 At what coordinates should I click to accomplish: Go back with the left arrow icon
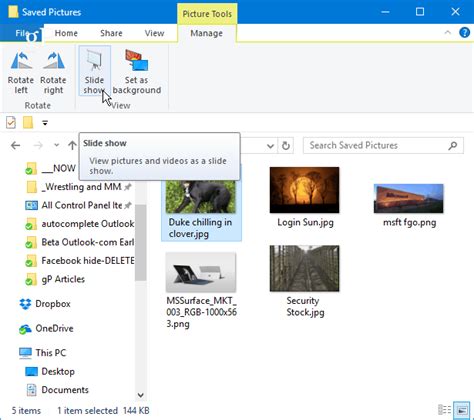click(16, 145)
